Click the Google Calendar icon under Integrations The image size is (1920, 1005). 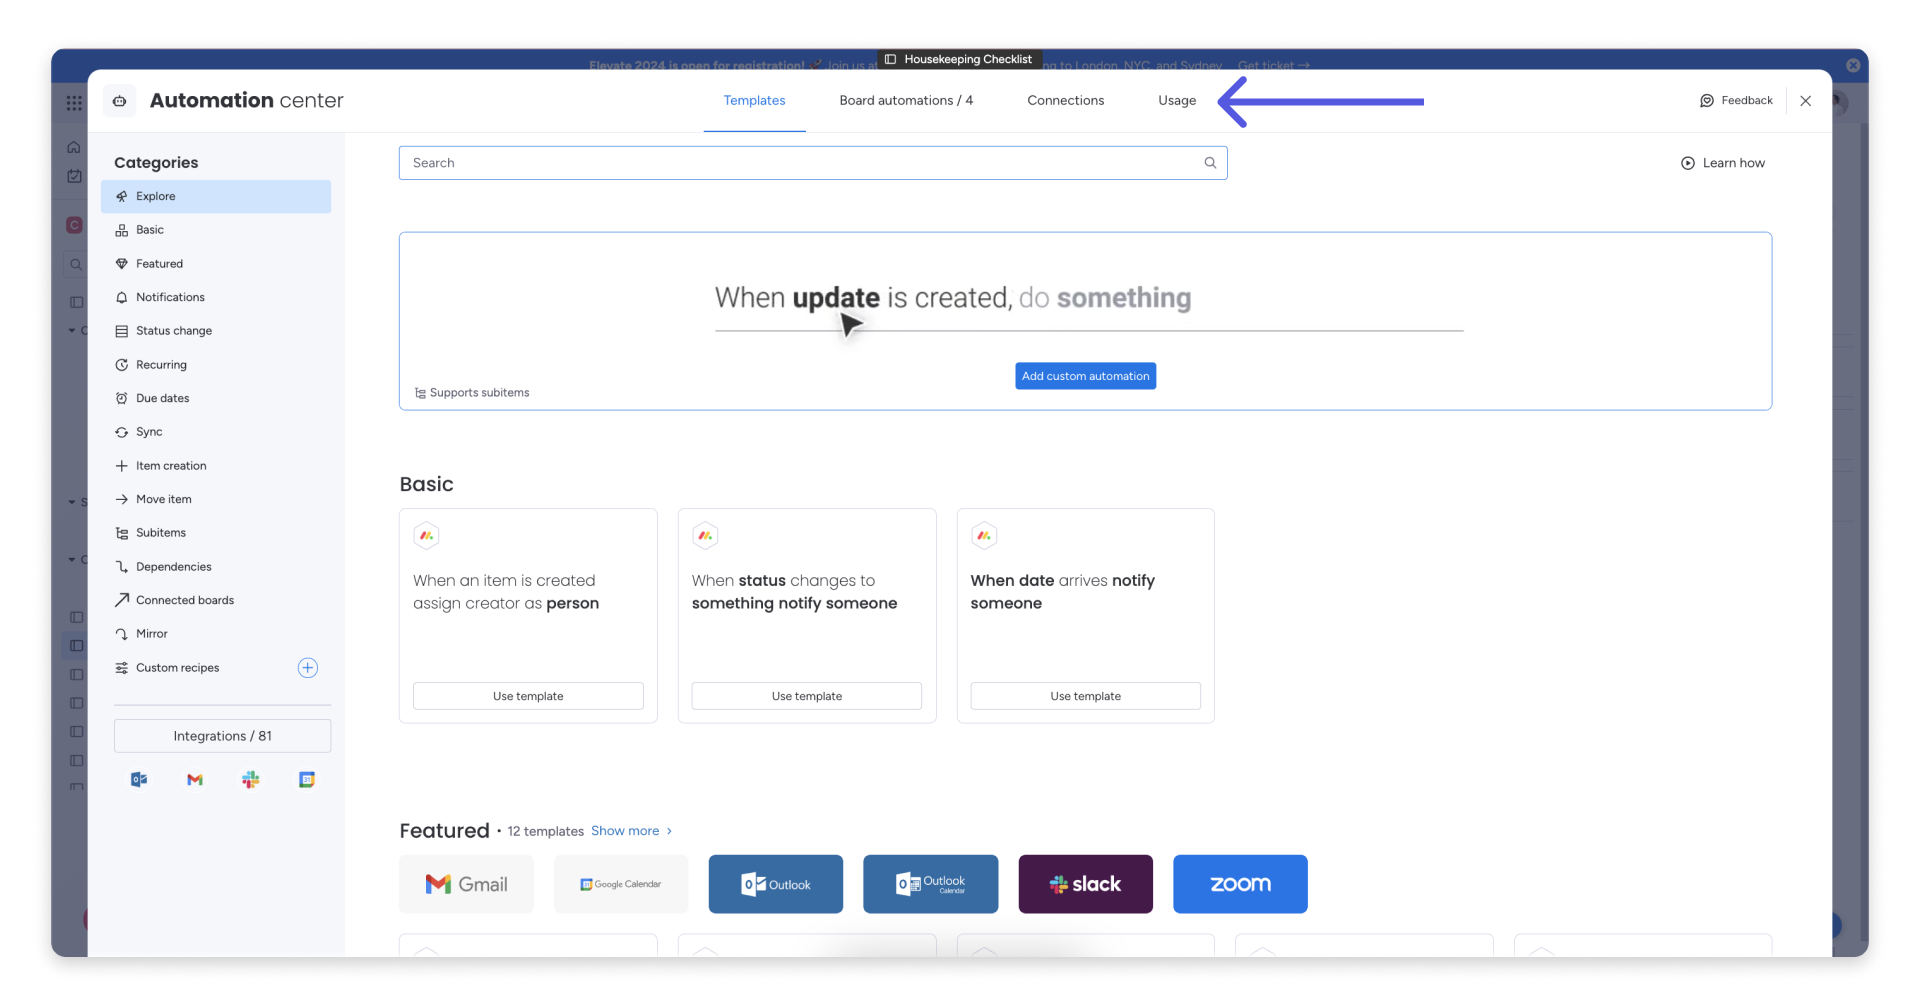coord(306,780)
